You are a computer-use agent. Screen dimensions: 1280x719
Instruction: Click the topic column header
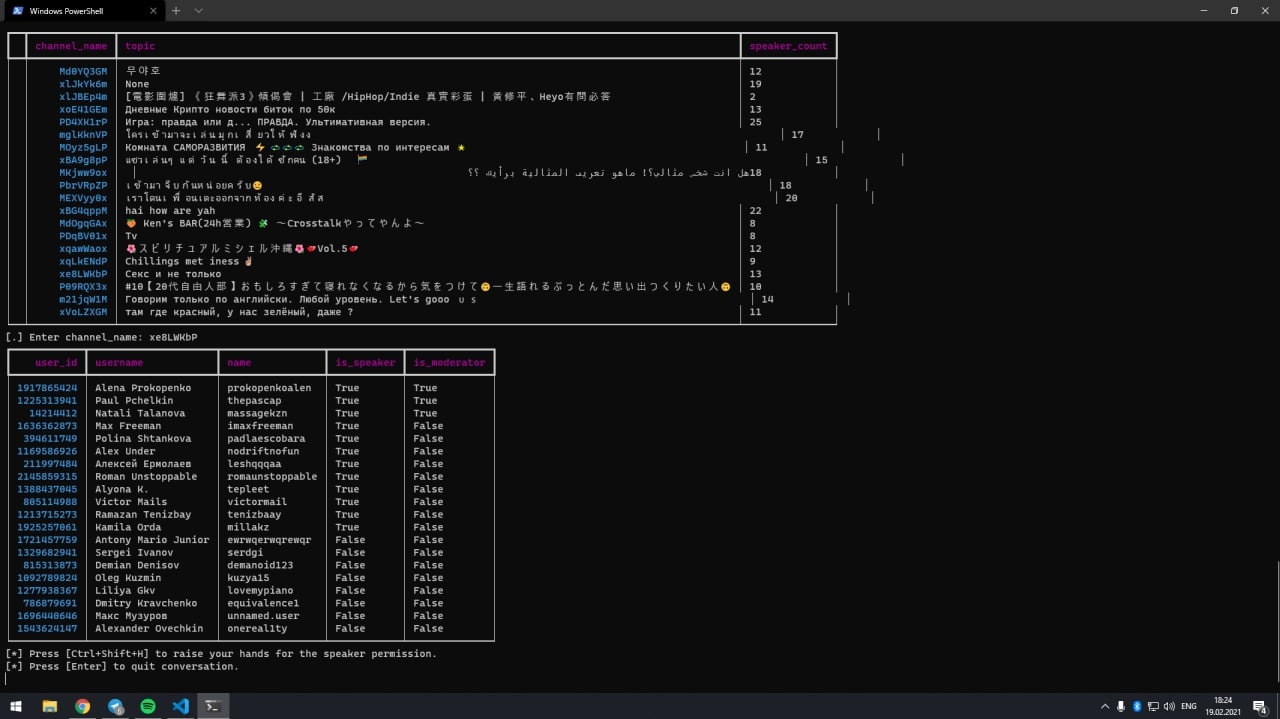140,46
